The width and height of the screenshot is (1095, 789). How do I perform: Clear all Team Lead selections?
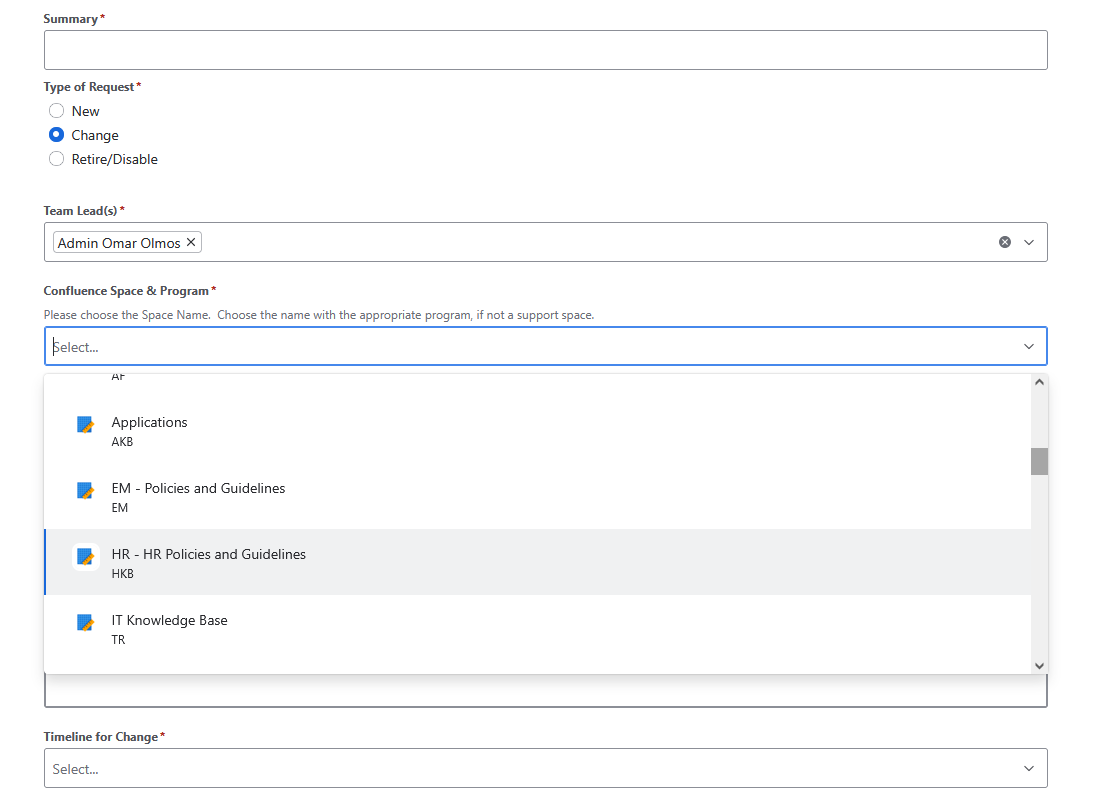pyautogui.click(x=1004, y=242)
